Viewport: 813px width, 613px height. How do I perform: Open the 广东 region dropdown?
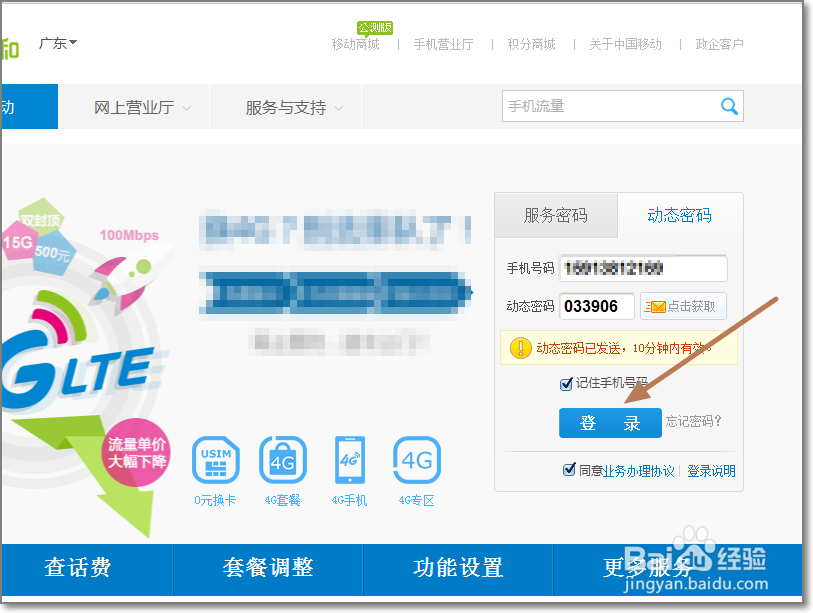point(57,43)
